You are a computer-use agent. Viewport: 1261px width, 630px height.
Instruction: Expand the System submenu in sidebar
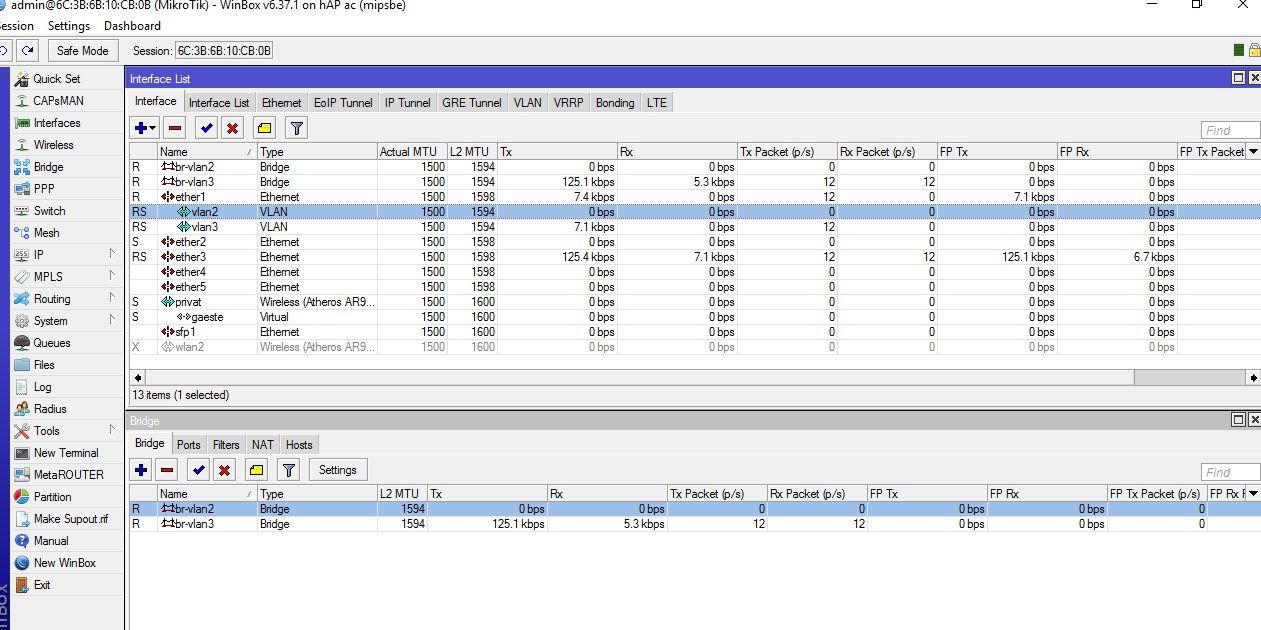(113, 321)
